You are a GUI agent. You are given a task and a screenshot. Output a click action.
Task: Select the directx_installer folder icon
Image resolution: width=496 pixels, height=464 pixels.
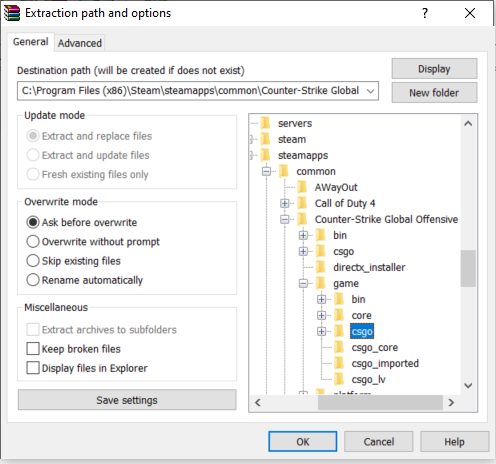321,267
